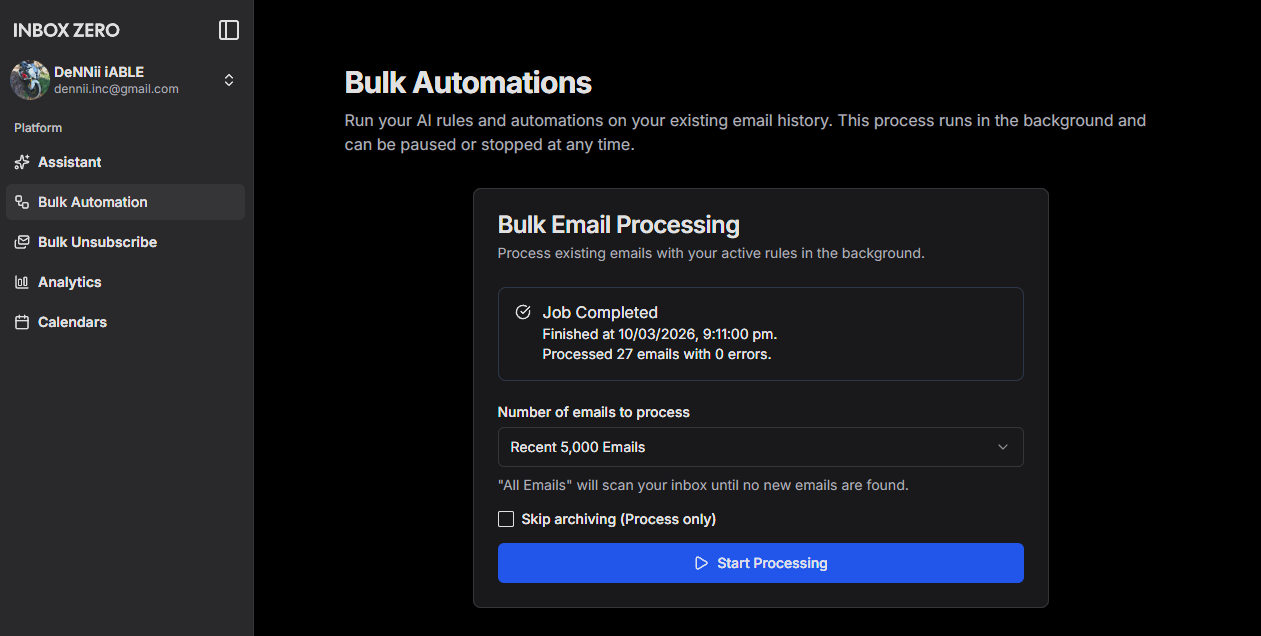The height and width of the screenshot is (636, 1261).
Task: Click the dropdown chevron for email count
Action: point(1003,447)
